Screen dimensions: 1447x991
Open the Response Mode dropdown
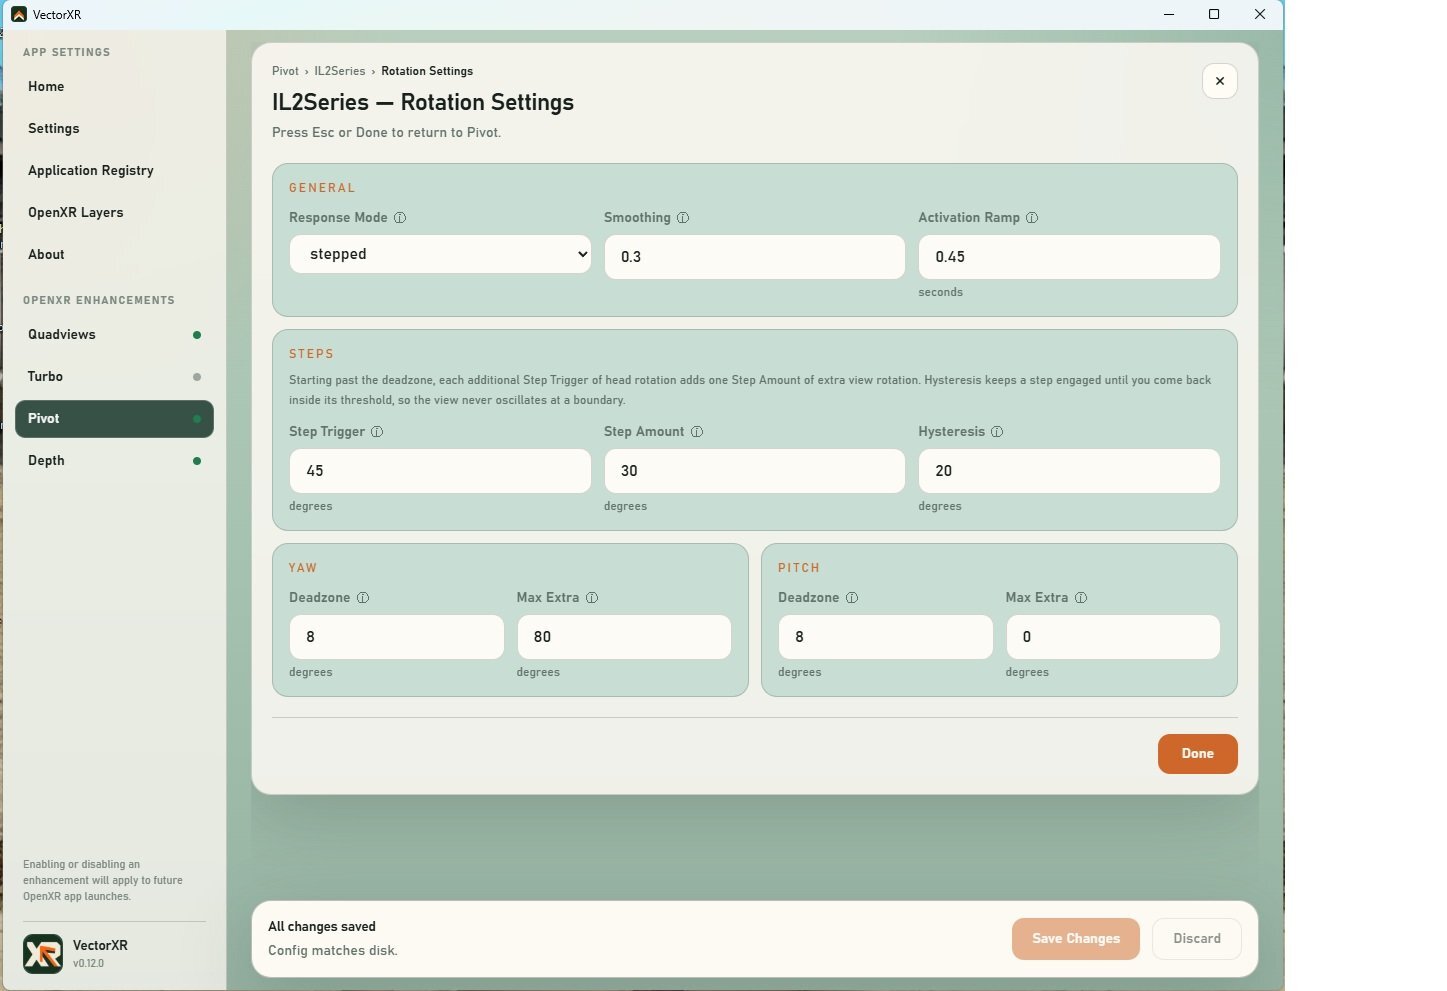tap(440, 254)
